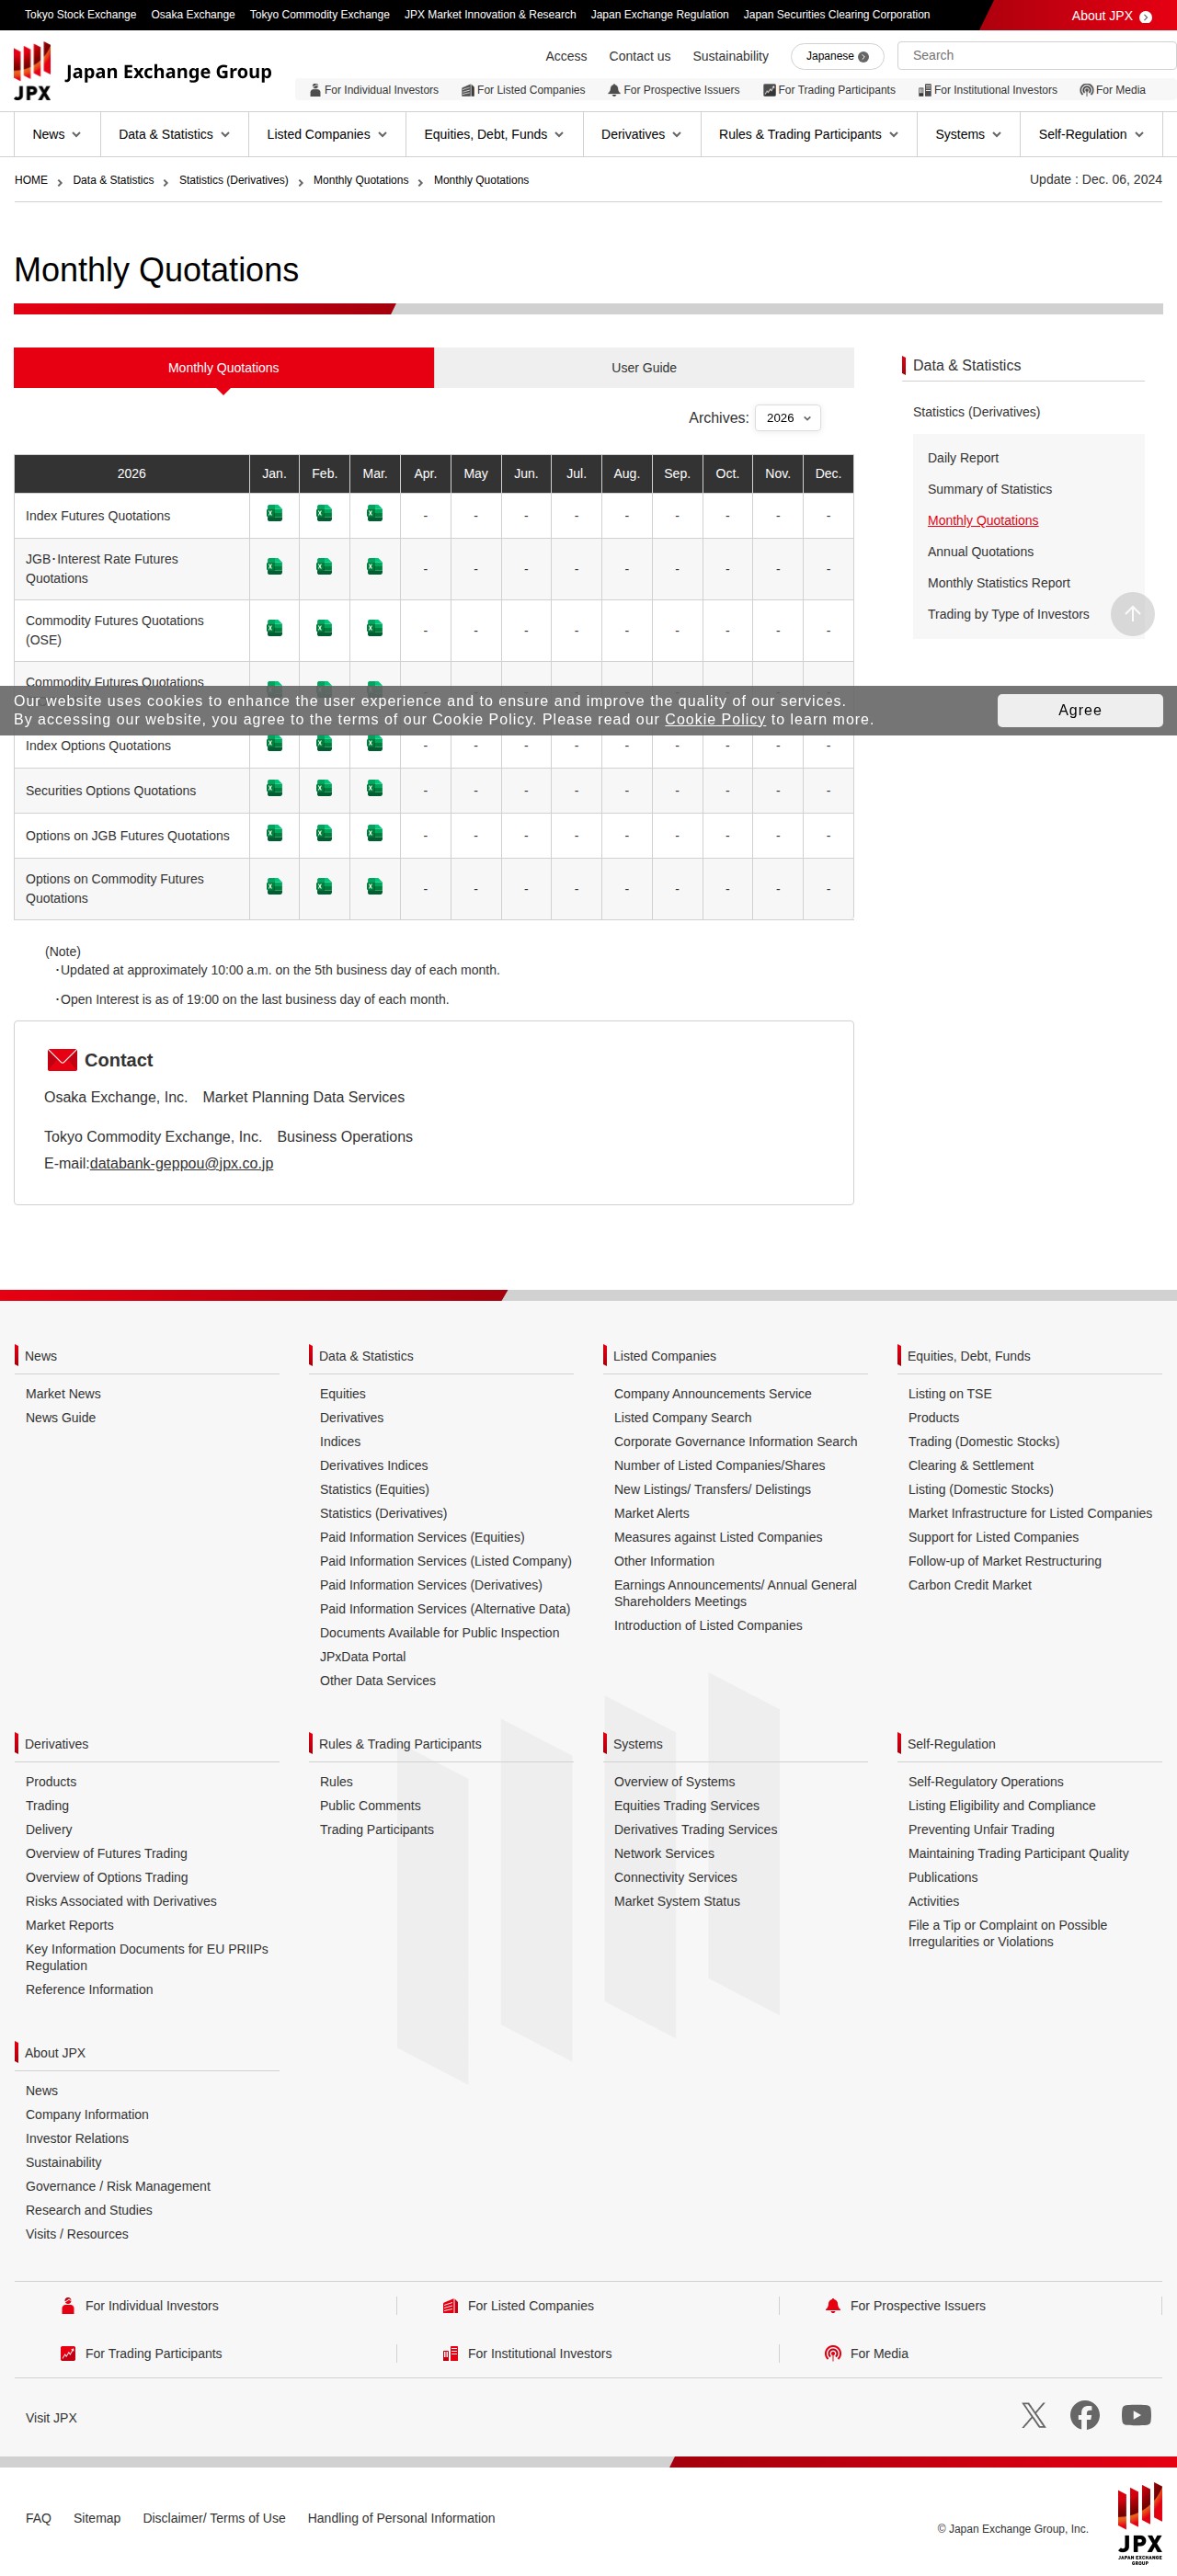1177x2576 pixels.
Task: Open the For Media header link
Action: tap(1113, 90)
